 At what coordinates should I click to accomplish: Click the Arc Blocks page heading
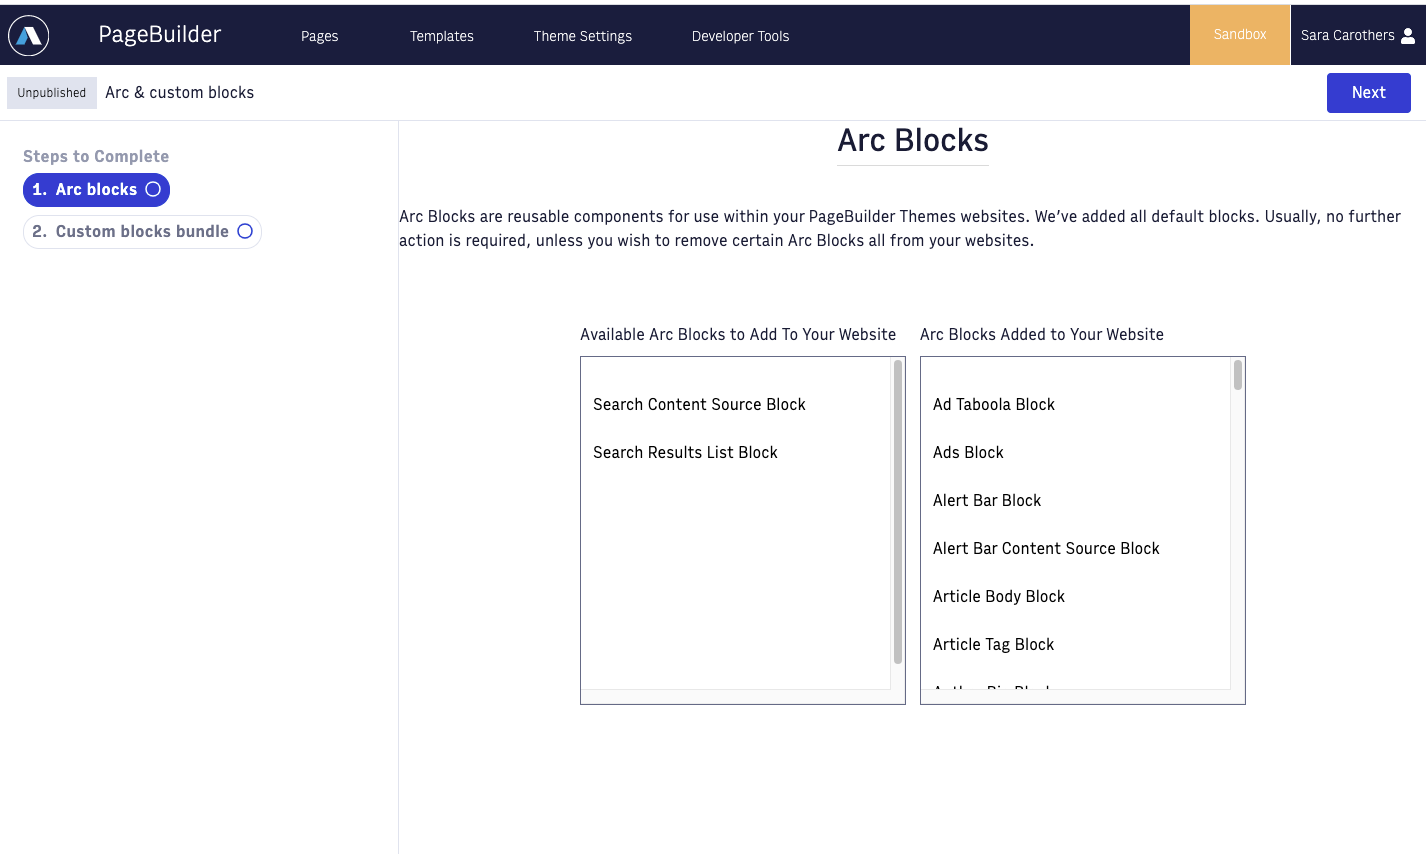click(913, 141)
